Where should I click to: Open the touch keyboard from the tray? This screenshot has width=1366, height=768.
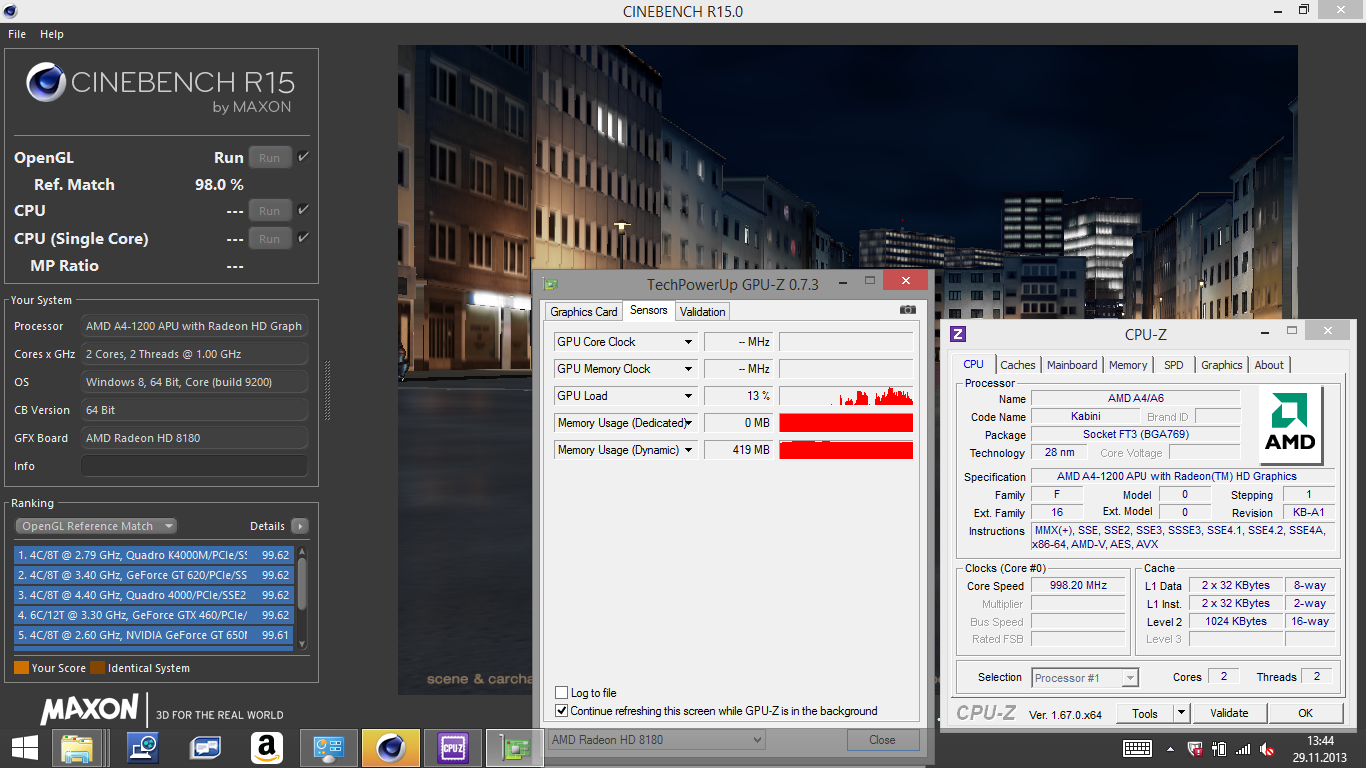[1137, 748]
